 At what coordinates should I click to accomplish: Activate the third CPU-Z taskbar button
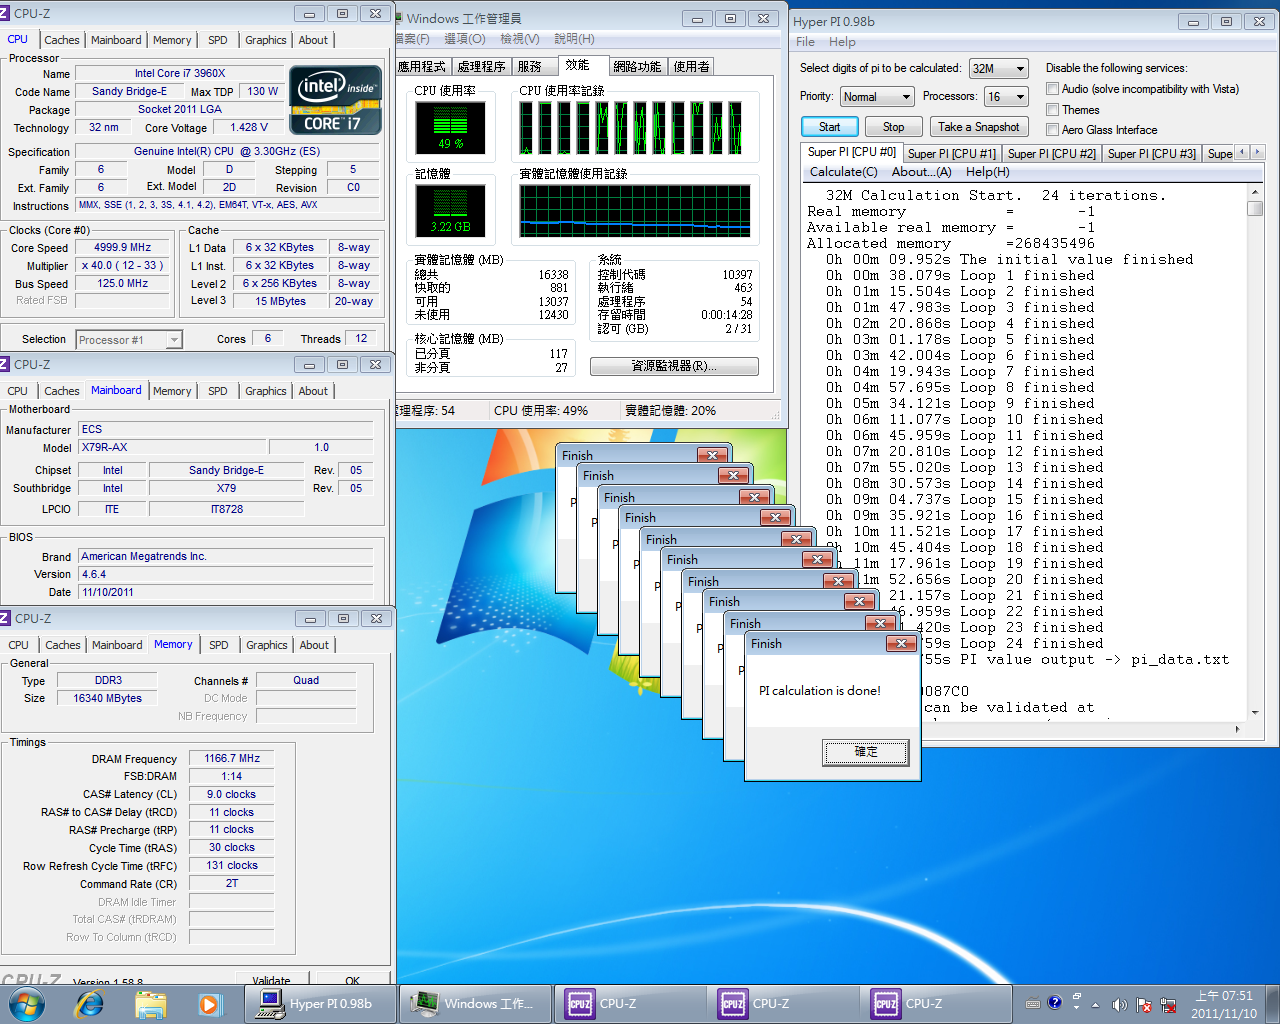[936, 1003]
